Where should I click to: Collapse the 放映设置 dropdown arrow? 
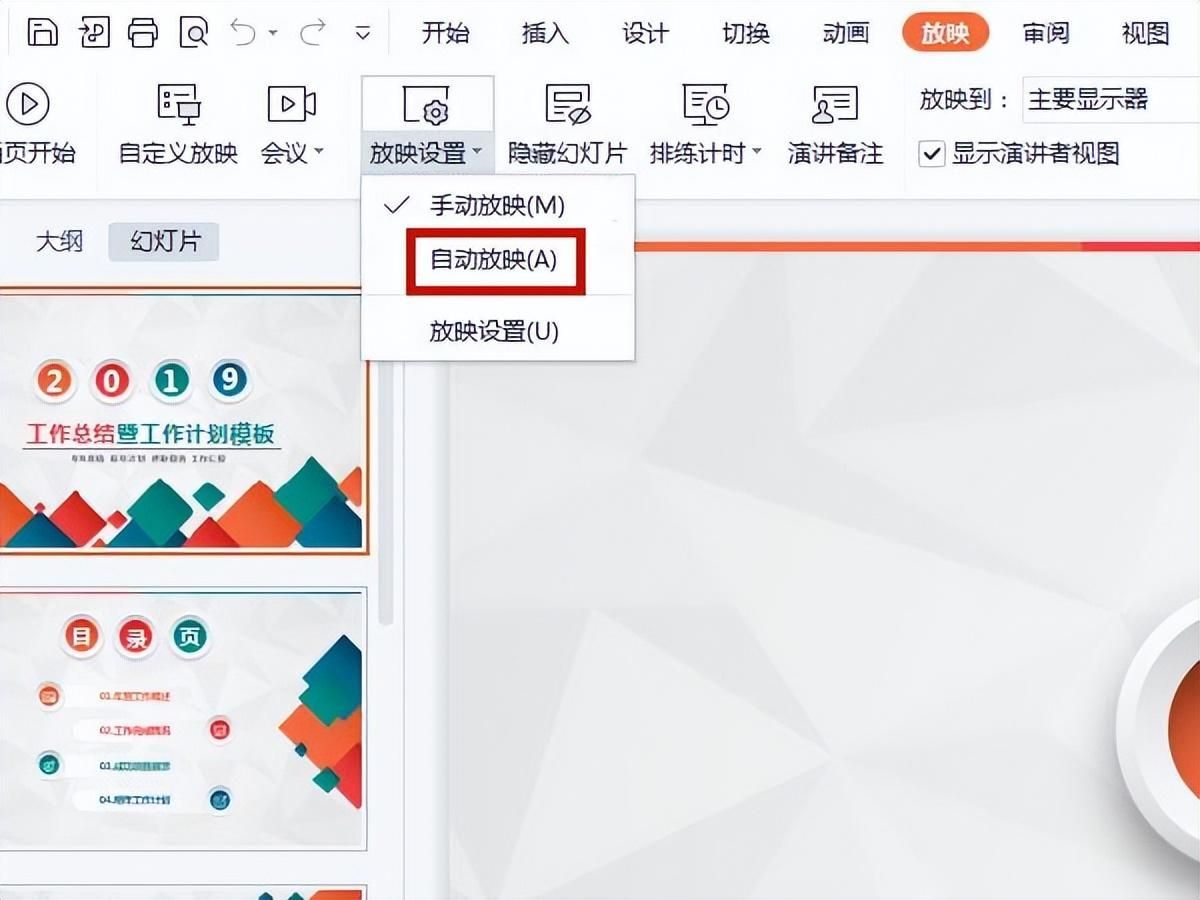[x=478, y=153]
